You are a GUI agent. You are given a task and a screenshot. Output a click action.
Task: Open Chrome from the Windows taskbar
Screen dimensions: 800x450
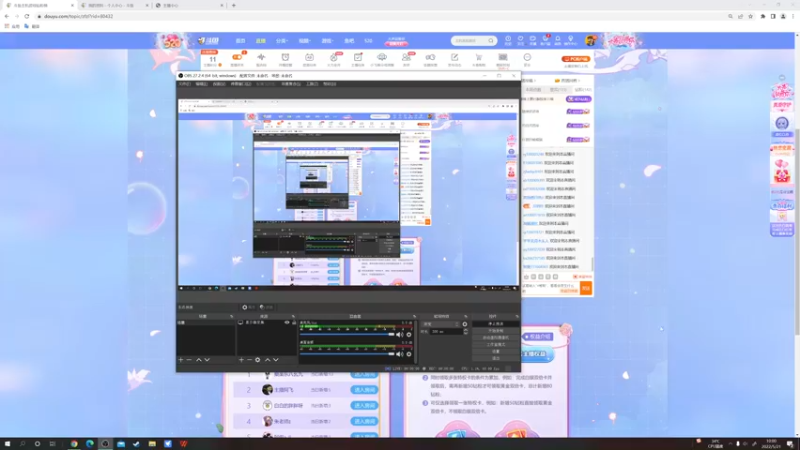point(74,444)
